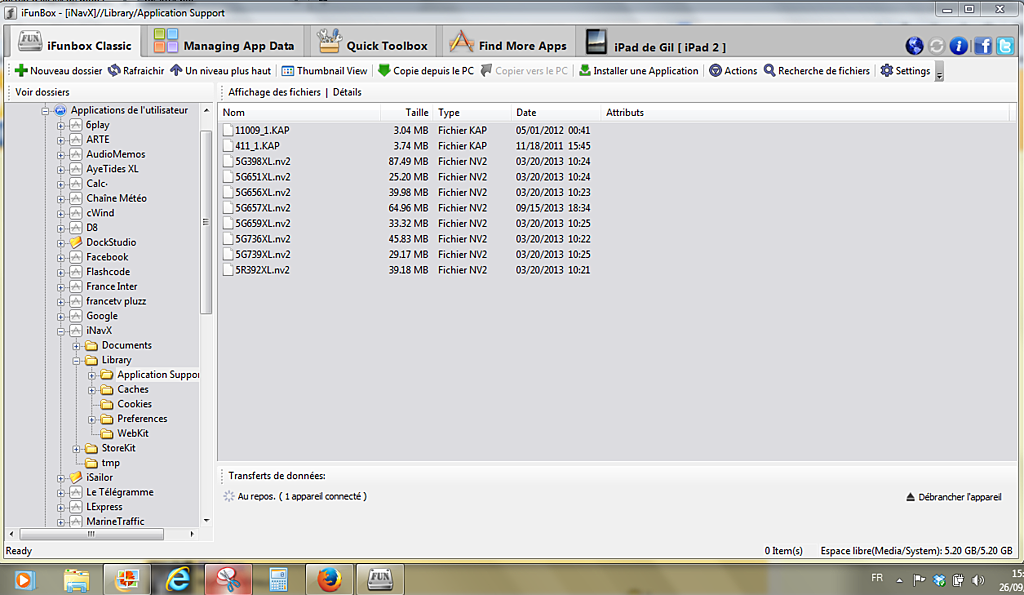Image resolution: width=1024 pixels, height=595 pixels.
Task: Click the iFunbox FUN taskbar icon
Action: [x=379, y=579]
